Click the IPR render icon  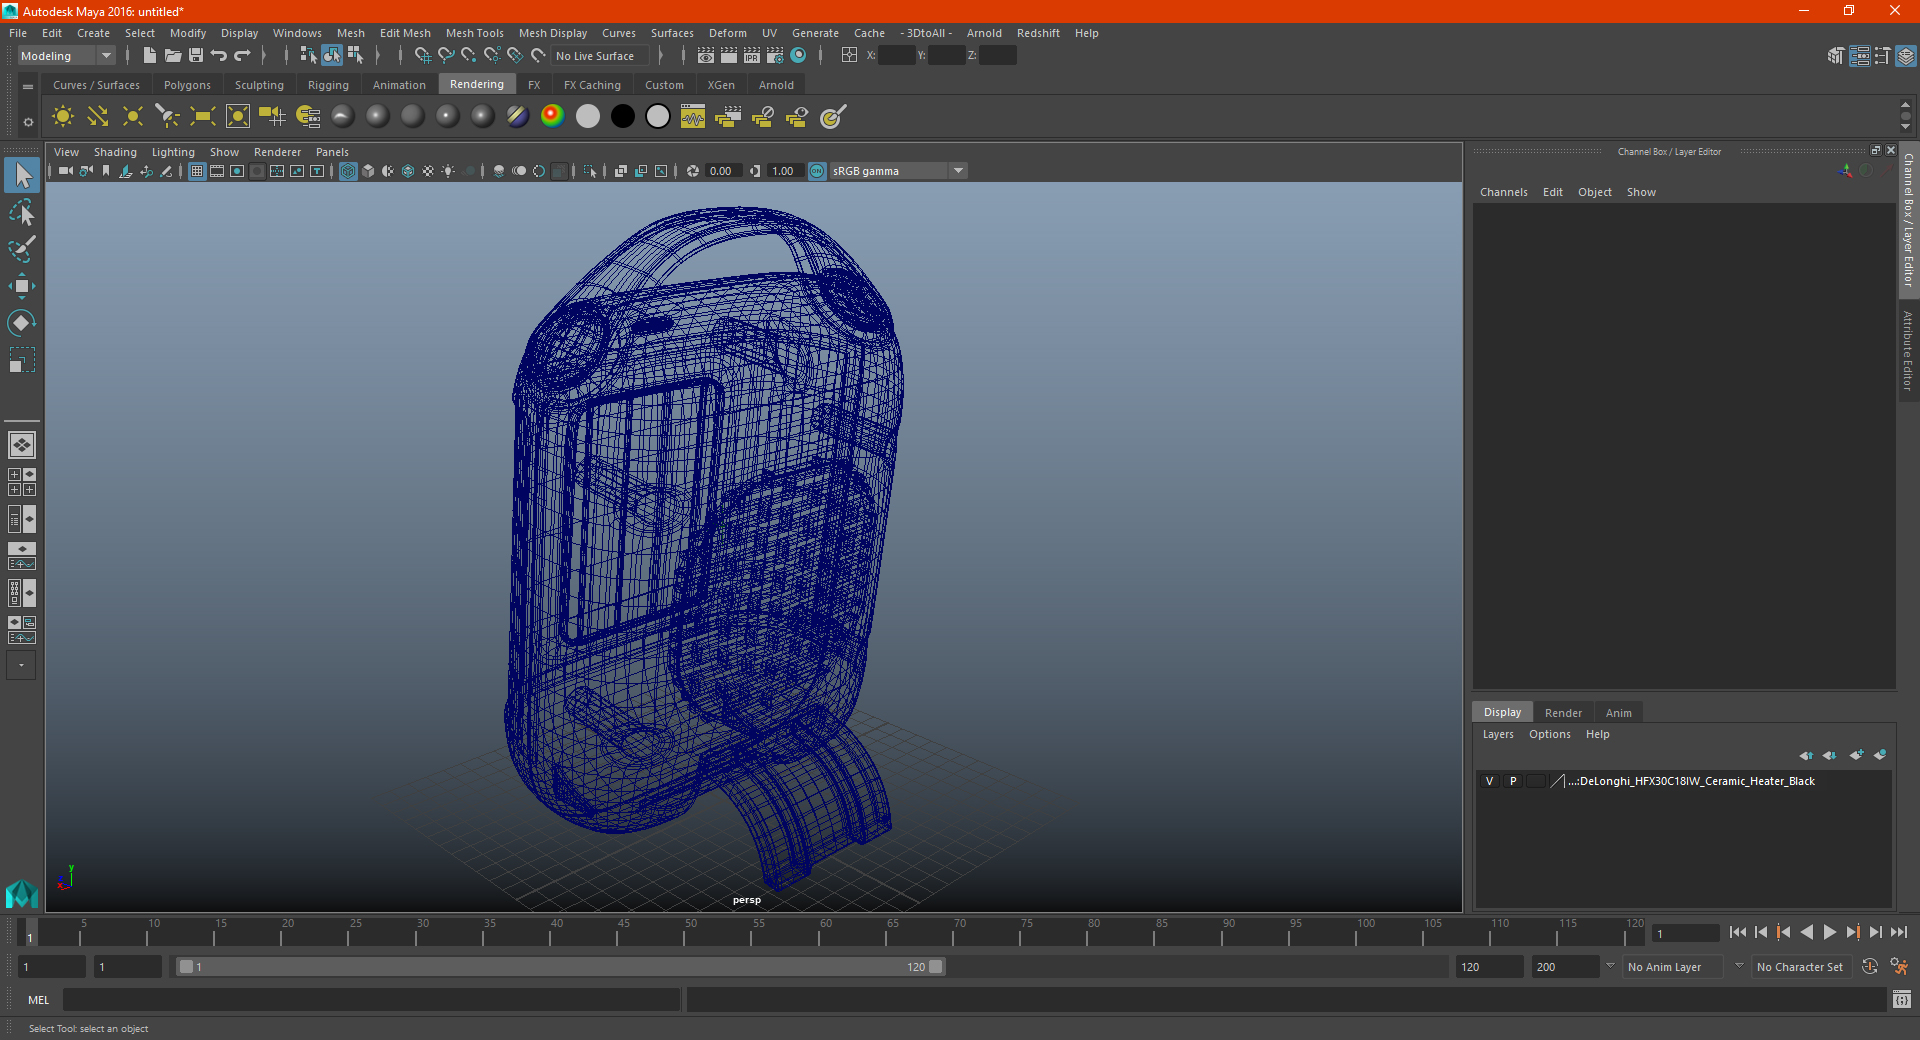tap(752, 56)
